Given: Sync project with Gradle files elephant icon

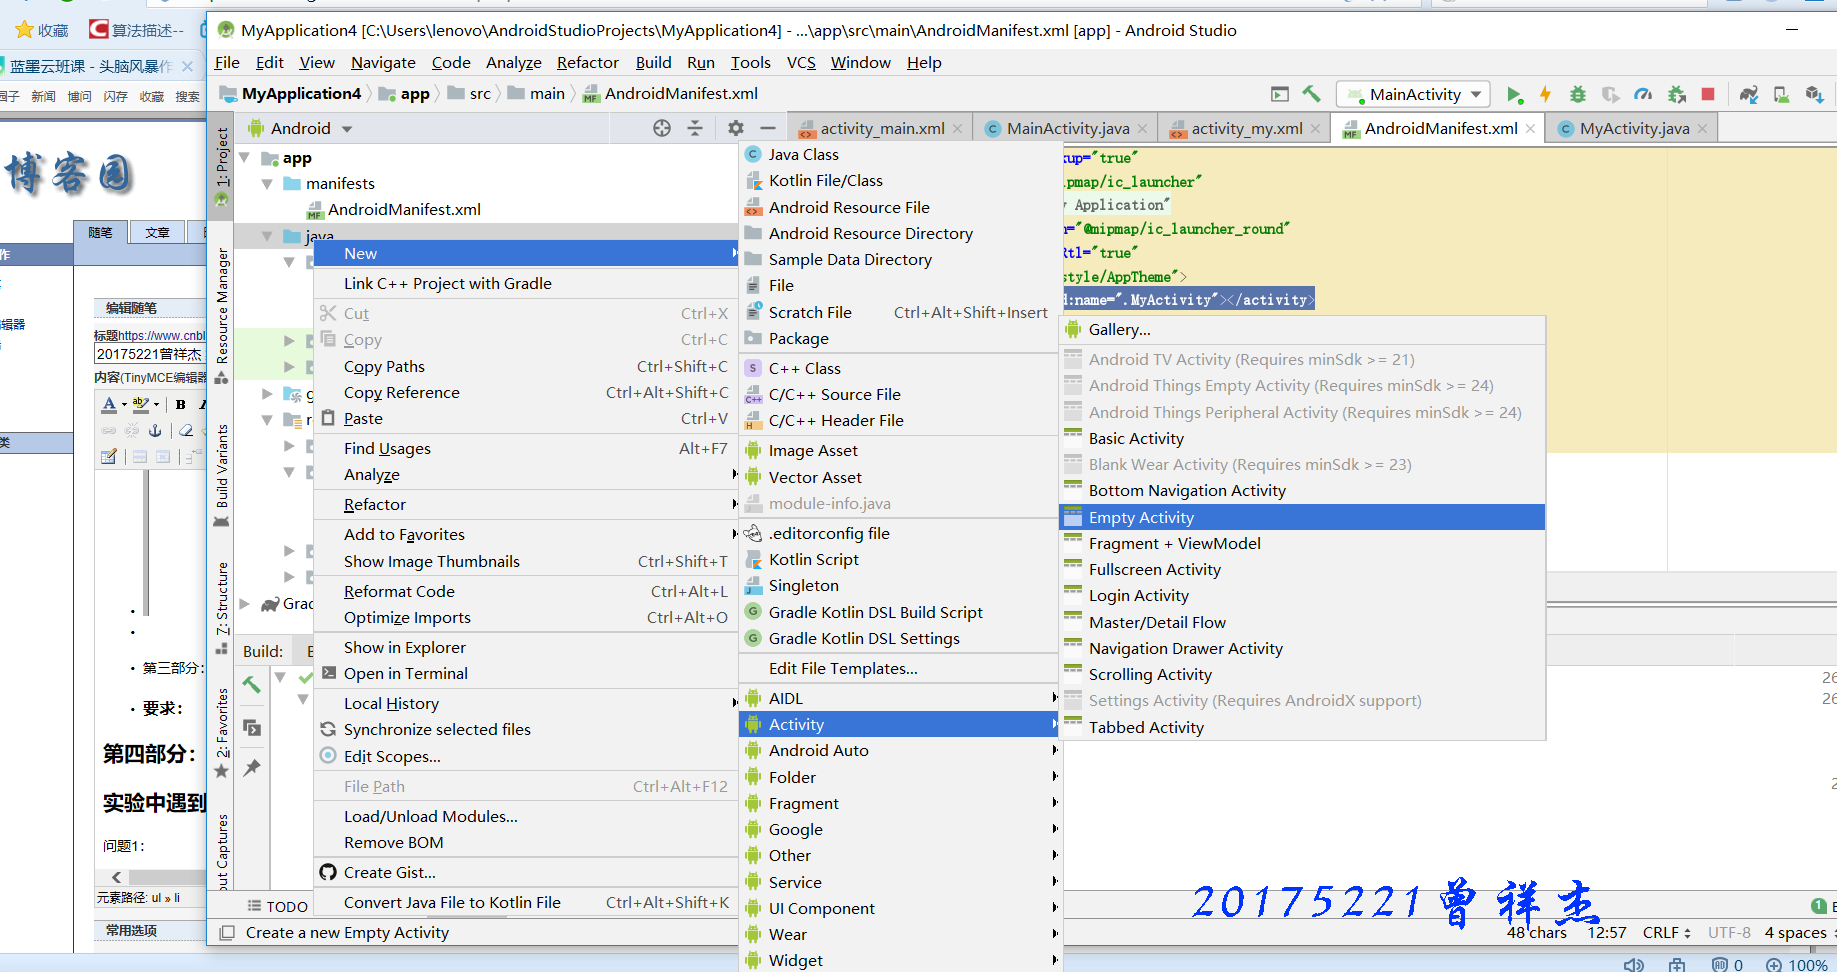Looking at the screenshot, I should [1749, 94].
